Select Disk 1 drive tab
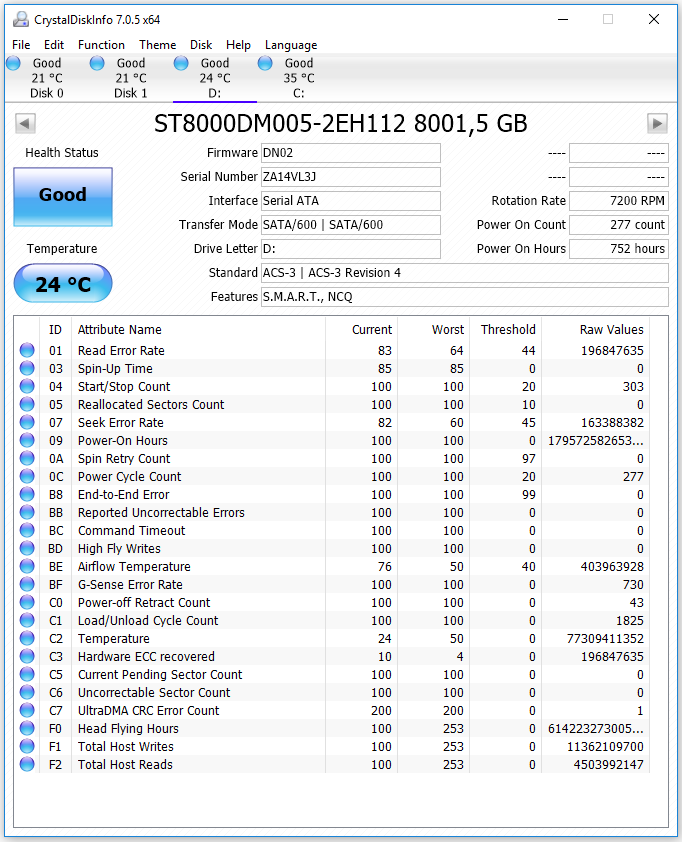 (x=130, y=78)
